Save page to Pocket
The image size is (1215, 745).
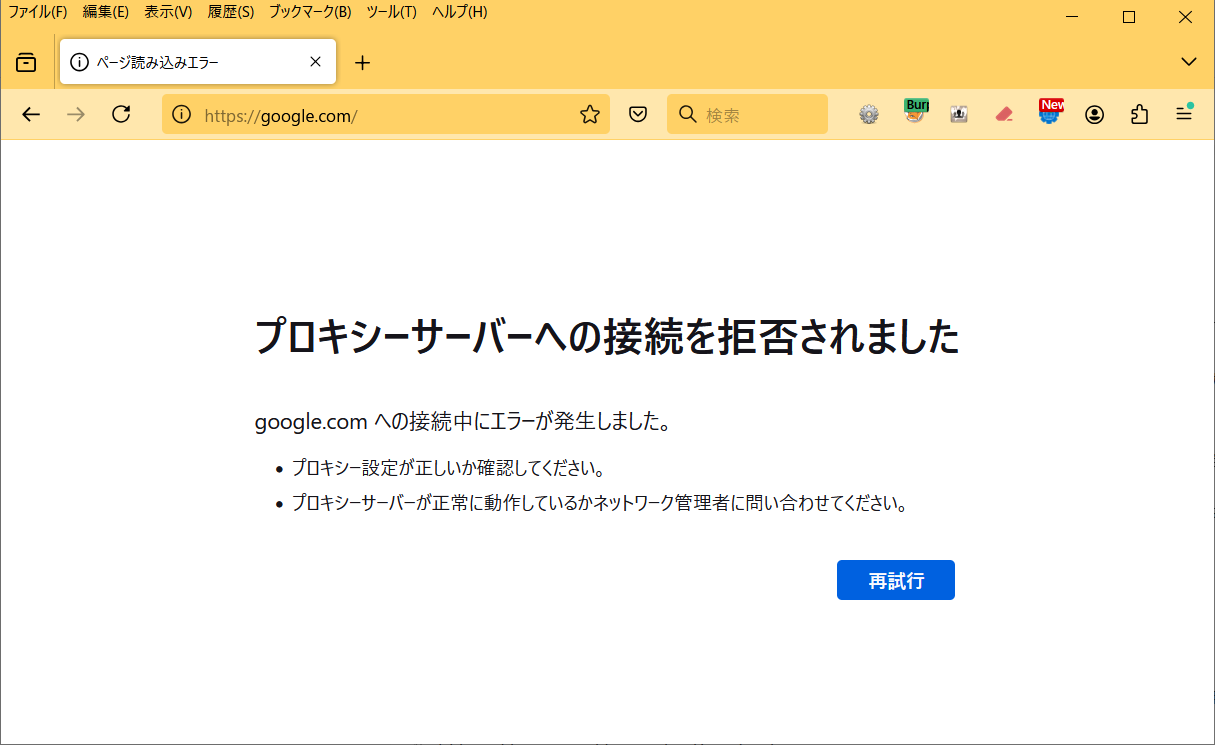coord(638,115)
